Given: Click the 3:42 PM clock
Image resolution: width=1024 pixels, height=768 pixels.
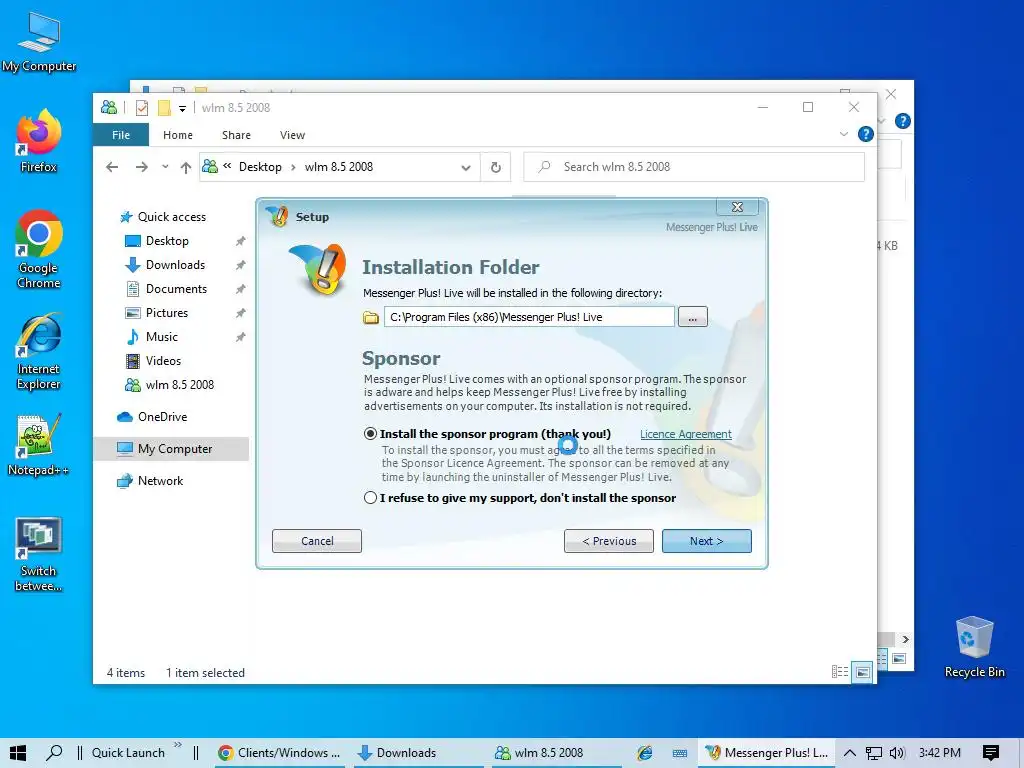Looking at the screenshot, I should coord(940,753).
